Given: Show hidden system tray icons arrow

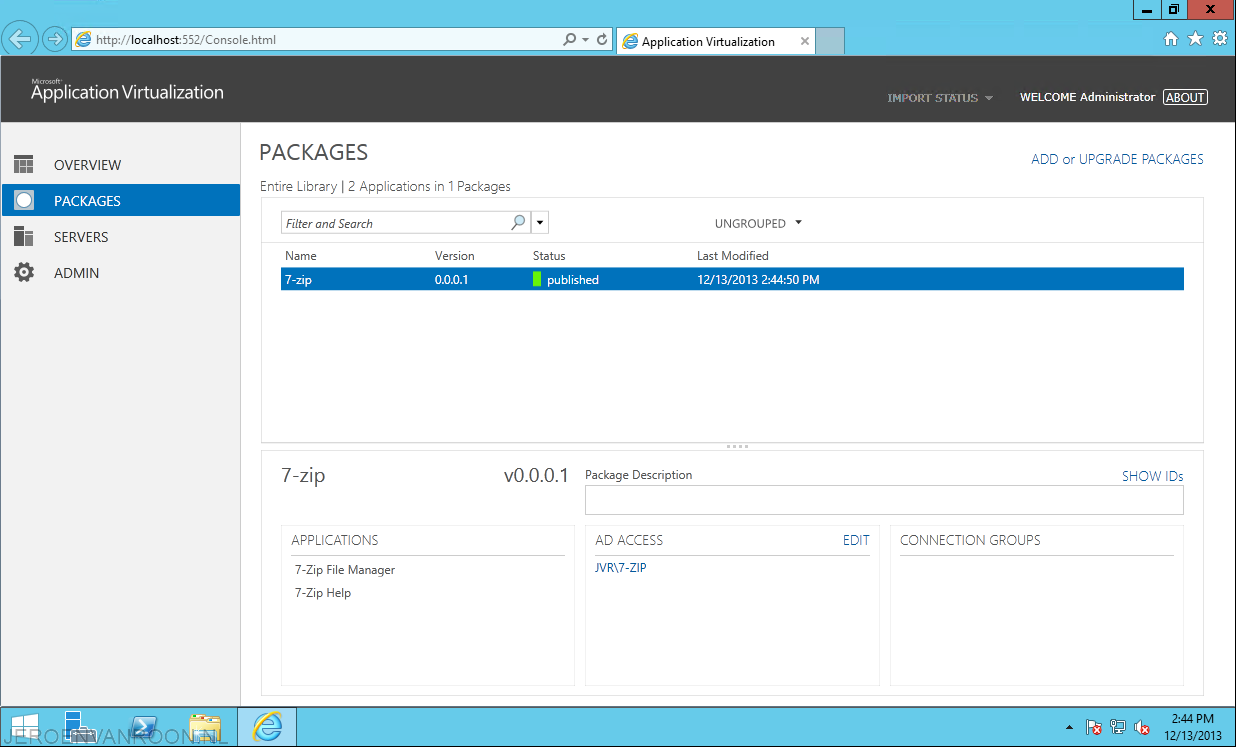Looking at the screenshot, I should click(x=1069, y=728).
